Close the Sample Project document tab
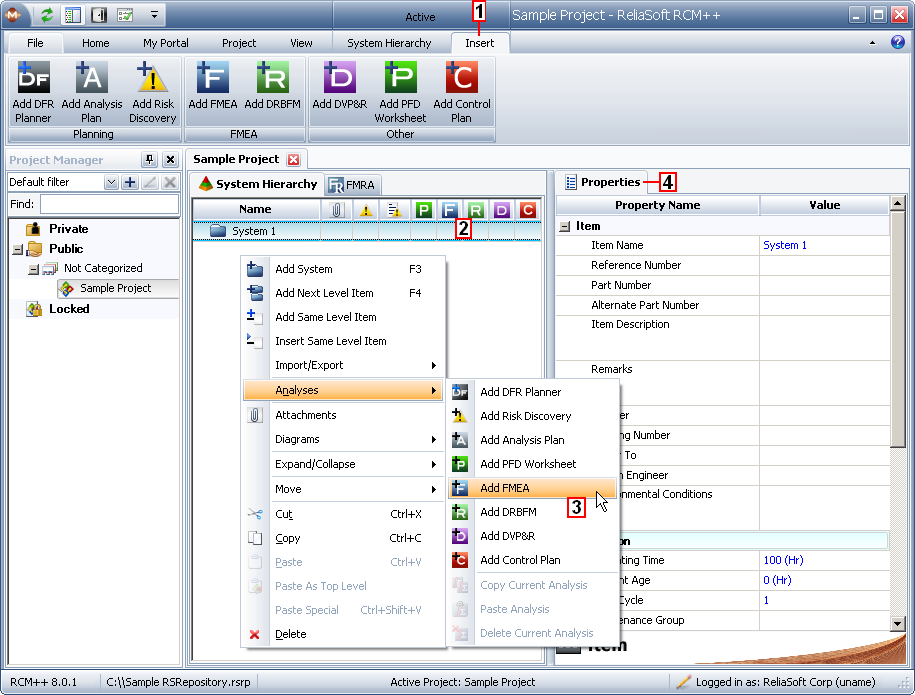This screenshot has width=915, height=695. [x=293, y=160]
